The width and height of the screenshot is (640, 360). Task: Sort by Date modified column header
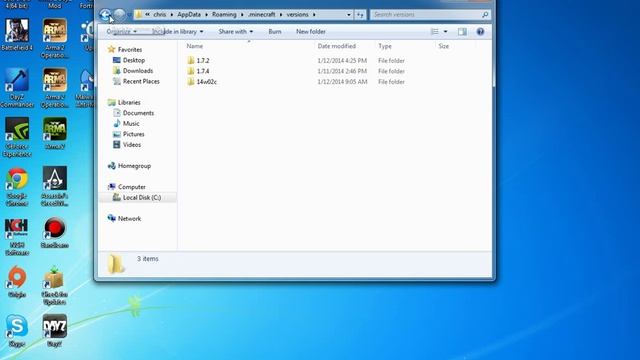pyautogui.click(x=337, y=46)
